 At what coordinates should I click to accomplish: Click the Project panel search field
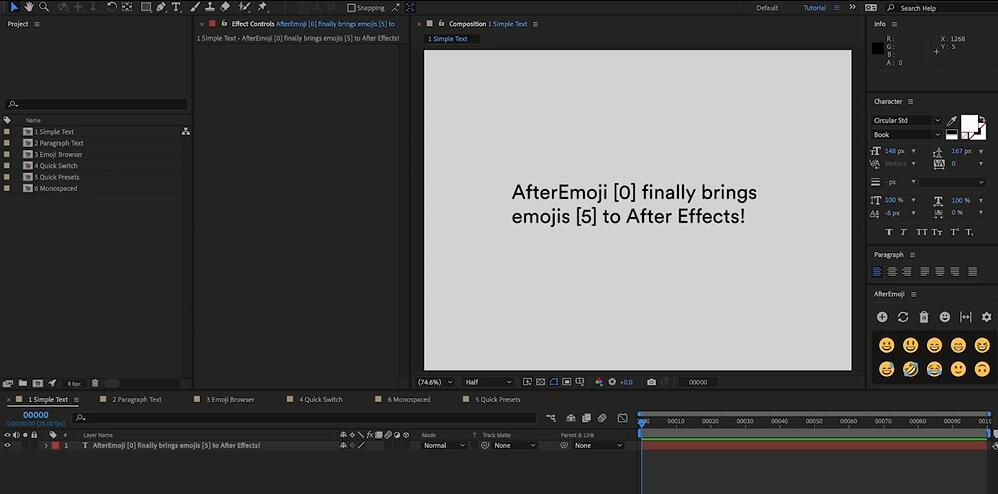tap(96, 104)
